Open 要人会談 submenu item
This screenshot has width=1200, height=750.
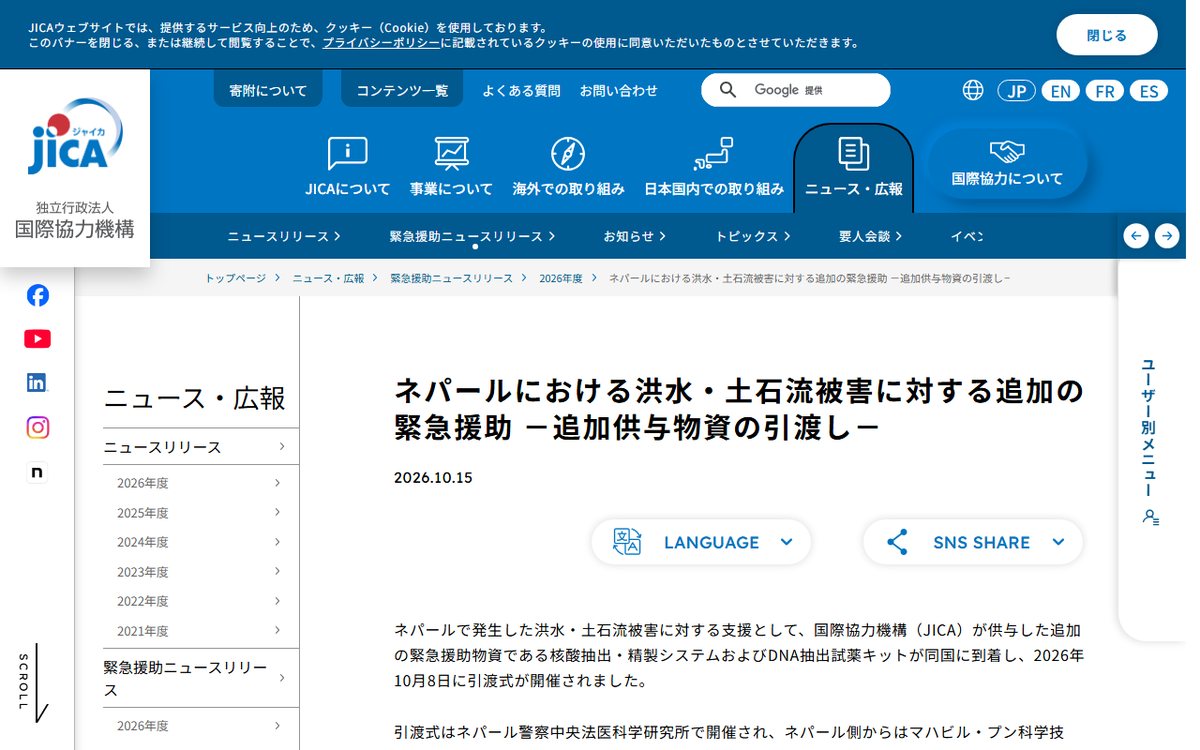pyautogui.click(x=871, y=236)
